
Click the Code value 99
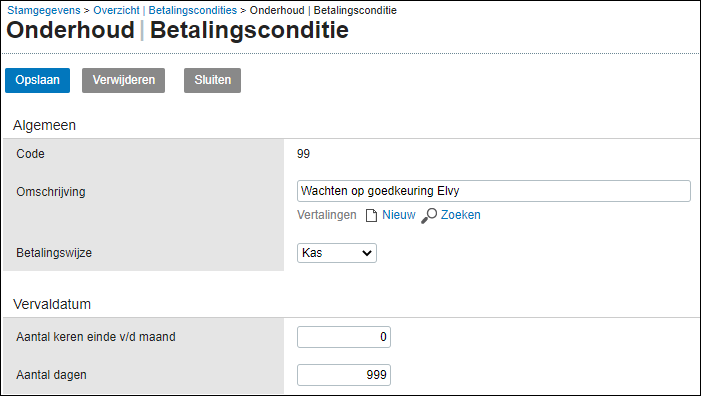tap(303, 154)
